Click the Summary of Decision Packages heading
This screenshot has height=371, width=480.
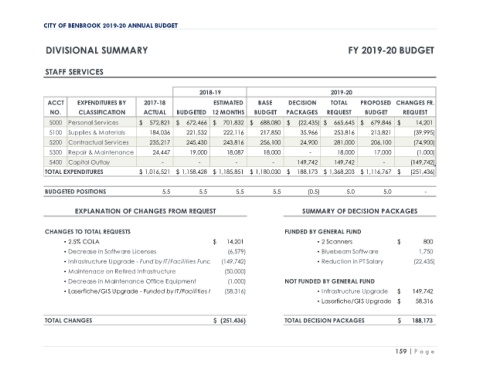point(360,211)
